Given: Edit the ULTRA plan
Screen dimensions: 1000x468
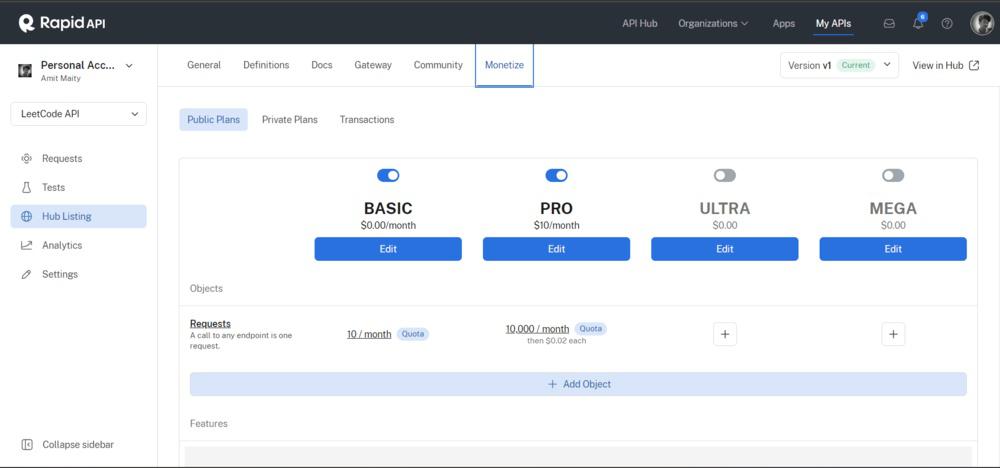Looking at the screenshot, I should click(x=724, y=249).
